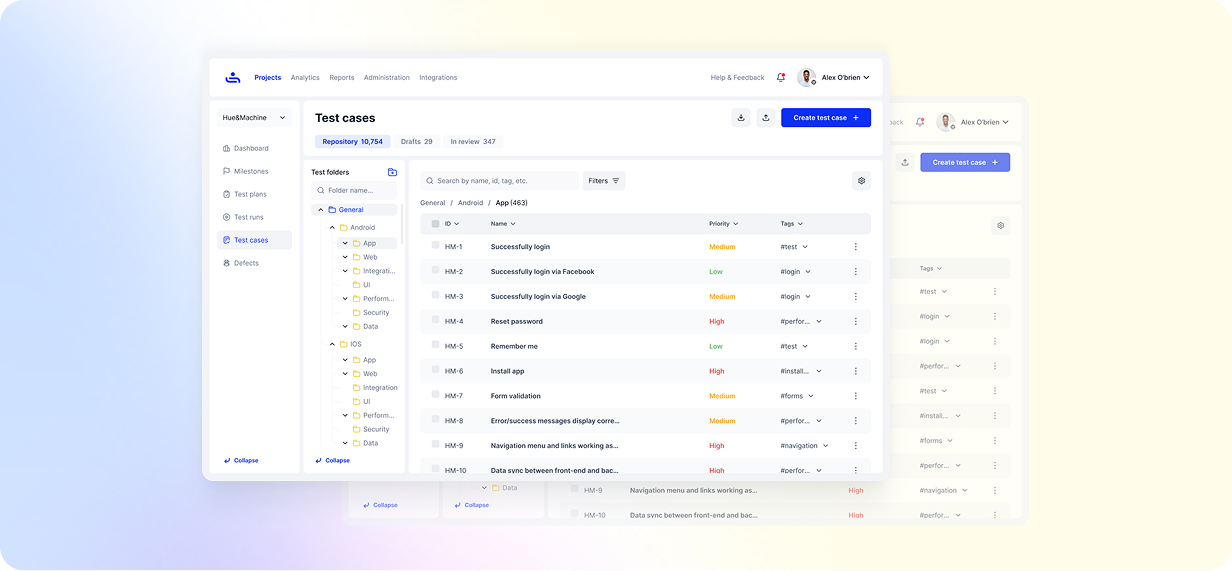The image size is (1232, 571).
Task: Switch to the Drafts 29 tab
Action: click(x=417, y=142)
